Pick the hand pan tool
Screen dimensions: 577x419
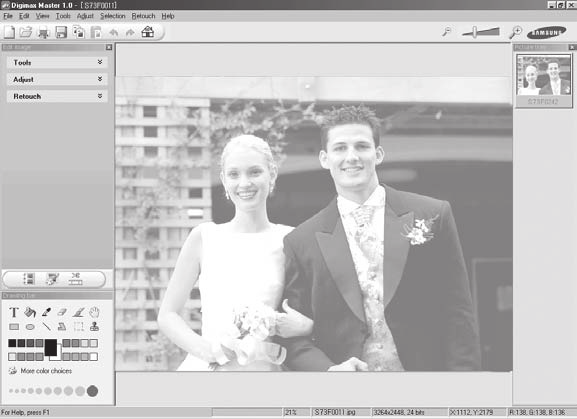click(x=95, y=312)
